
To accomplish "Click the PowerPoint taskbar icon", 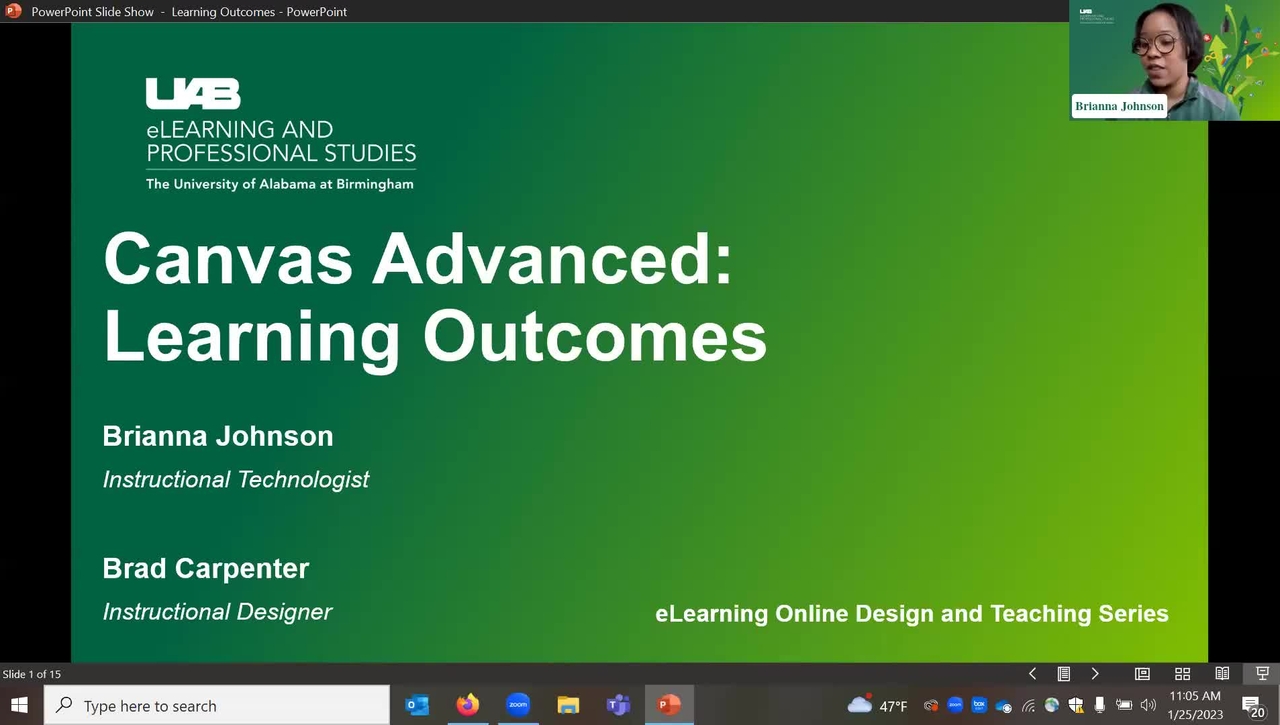I will (x=668, y=705).
